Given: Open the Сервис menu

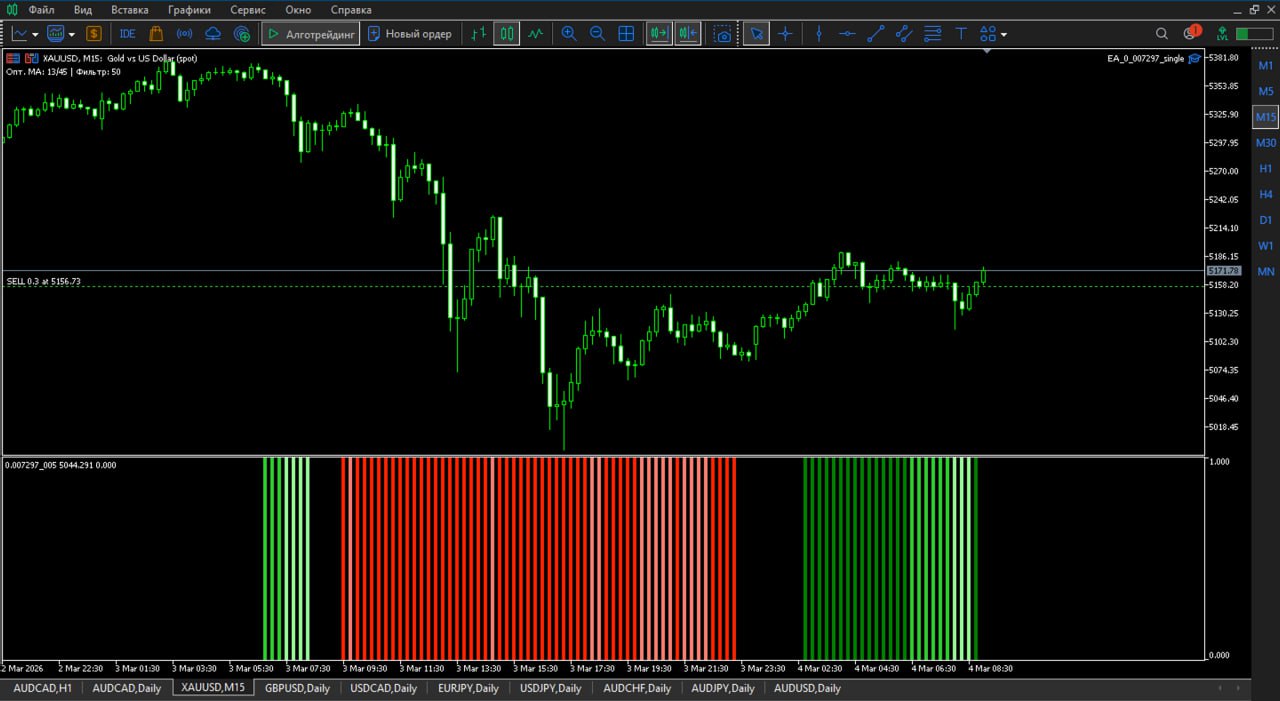Looking at the screenshot, I should click(x=247, y=9).
